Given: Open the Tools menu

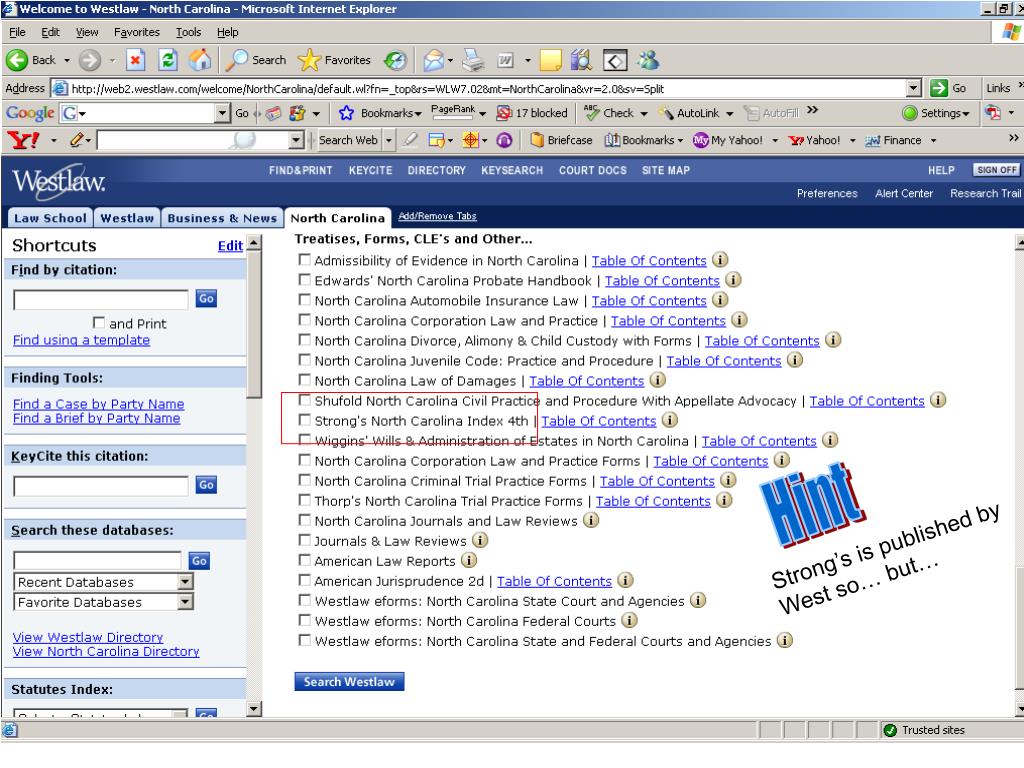Looking at the screenshot, I should (x=188, y=32).
